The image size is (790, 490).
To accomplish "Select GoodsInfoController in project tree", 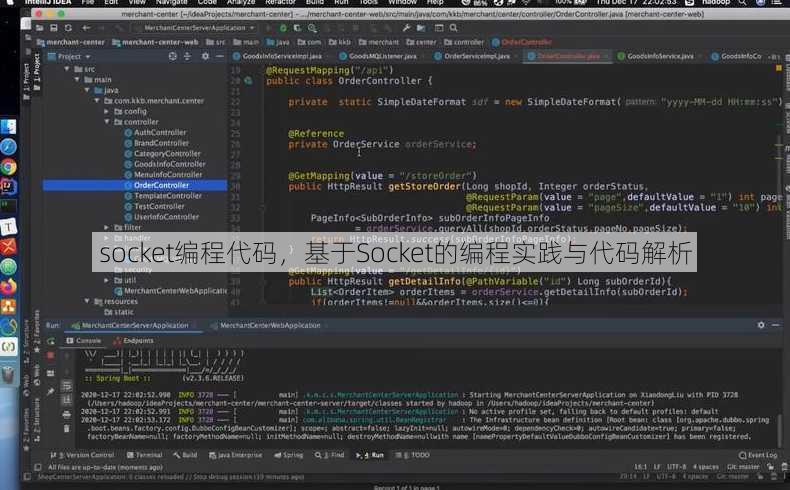I will tap(165, 164).
